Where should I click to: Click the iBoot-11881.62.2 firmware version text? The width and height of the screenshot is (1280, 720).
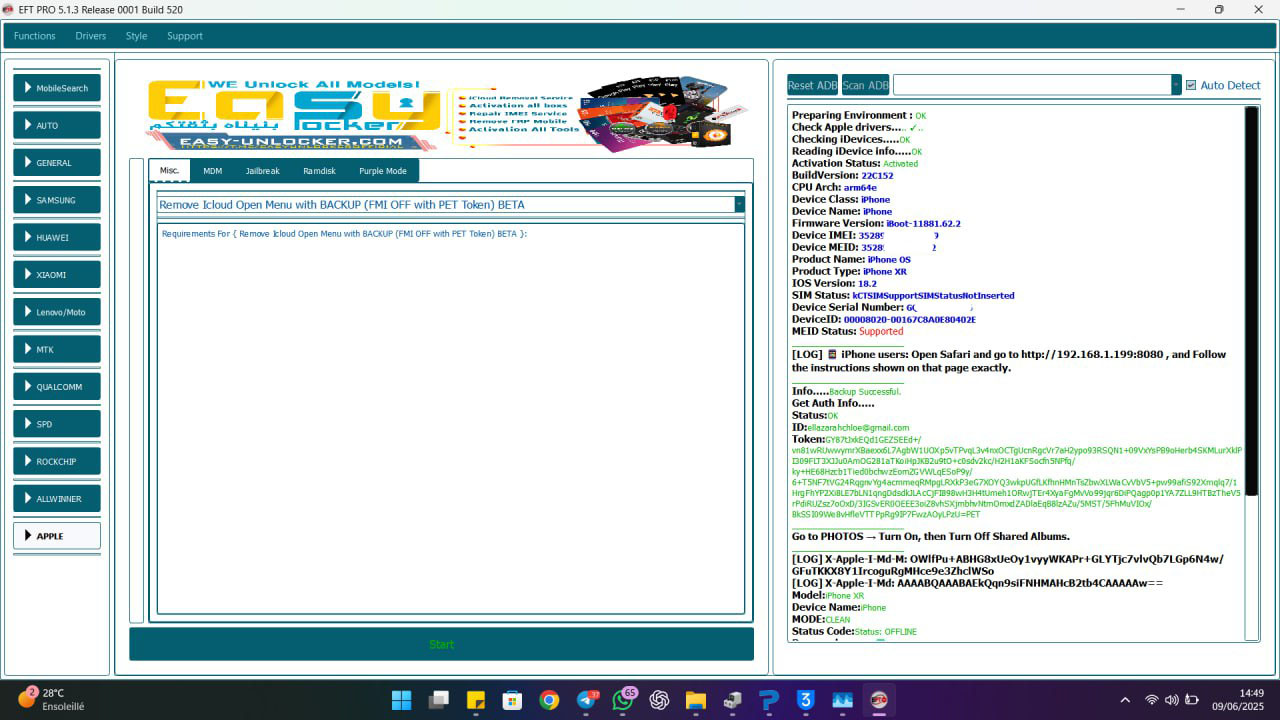coord(923,224)
